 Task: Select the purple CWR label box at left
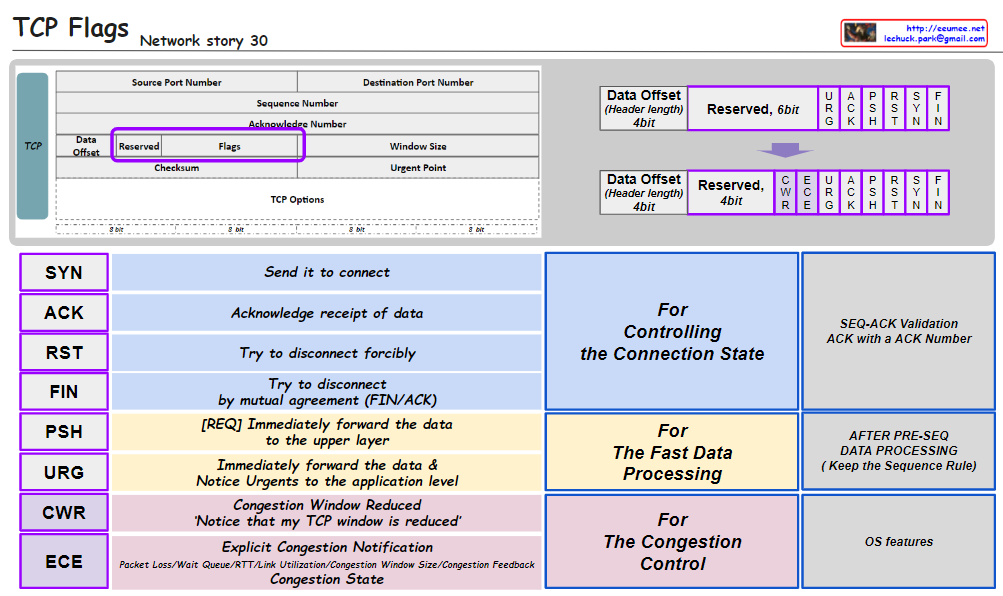pos(64,513)
